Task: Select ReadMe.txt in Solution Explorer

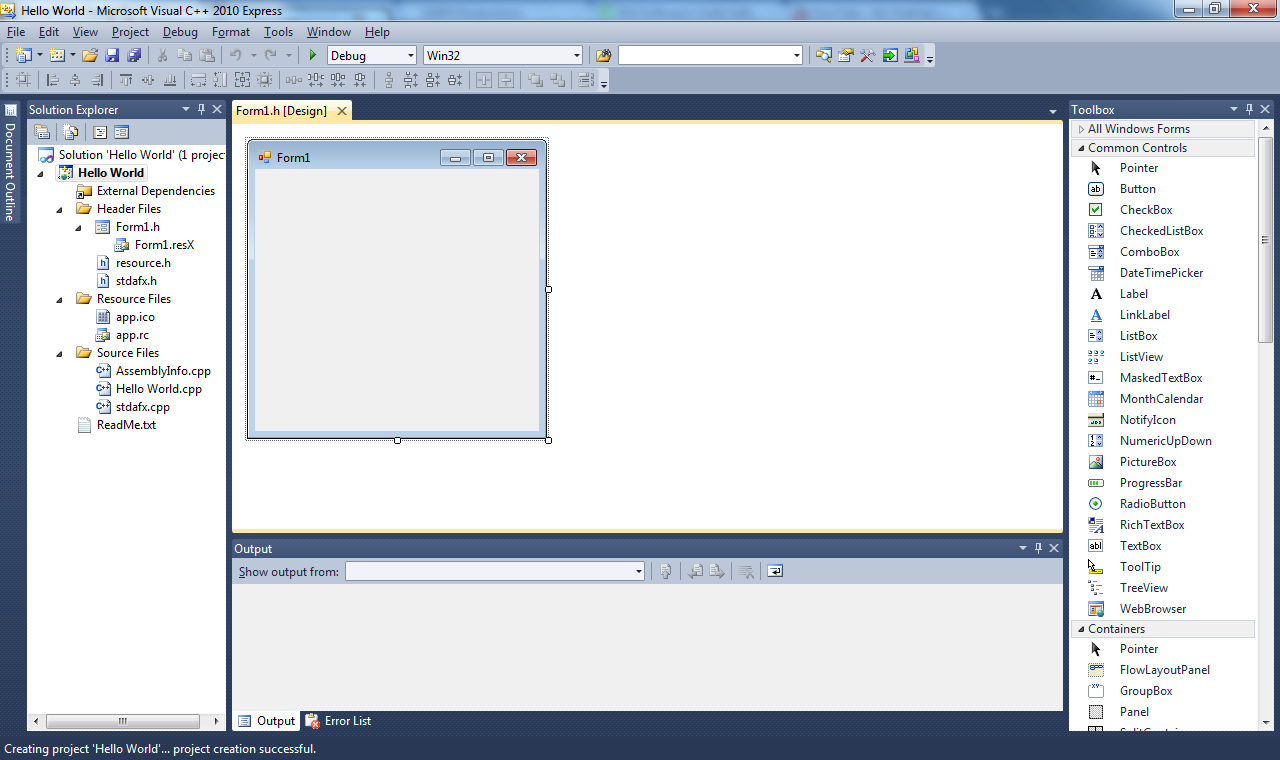Action: point(126,425)
